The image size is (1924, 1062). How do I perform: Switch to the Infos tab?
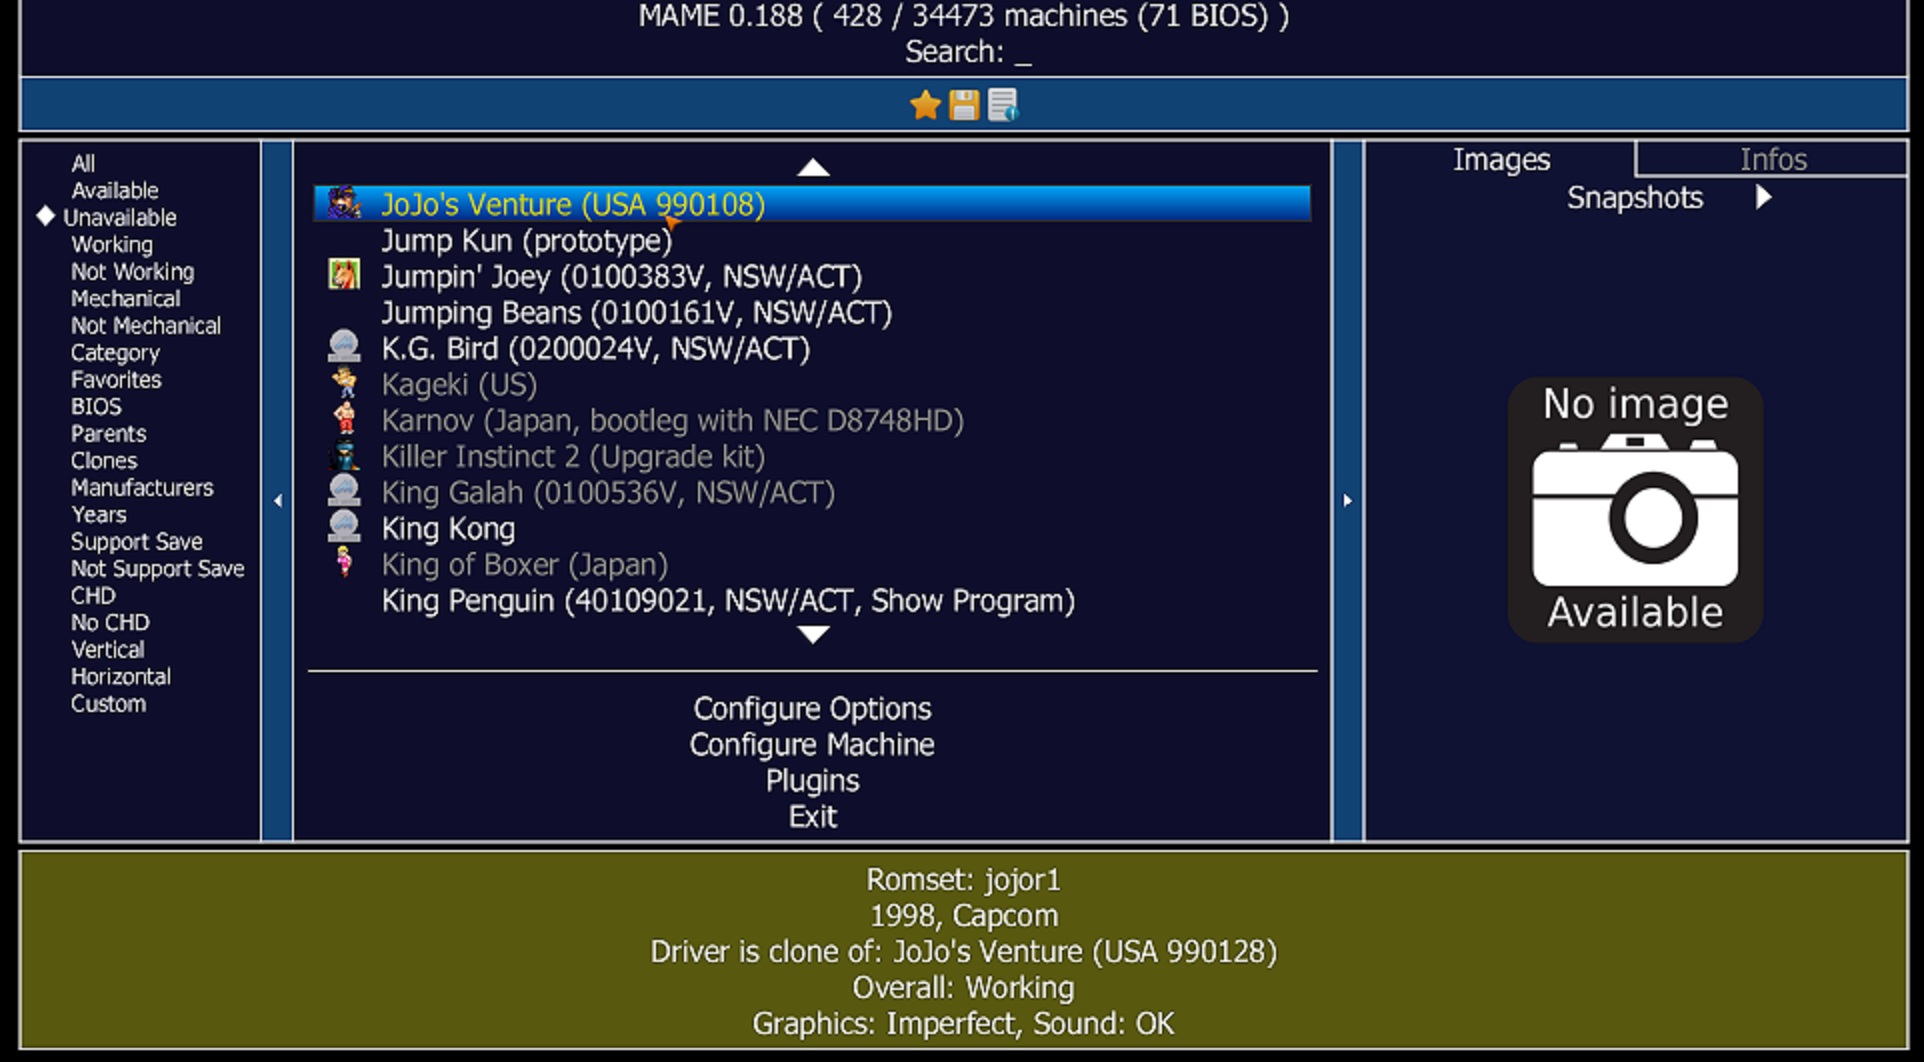click(x=1772, y=160)
